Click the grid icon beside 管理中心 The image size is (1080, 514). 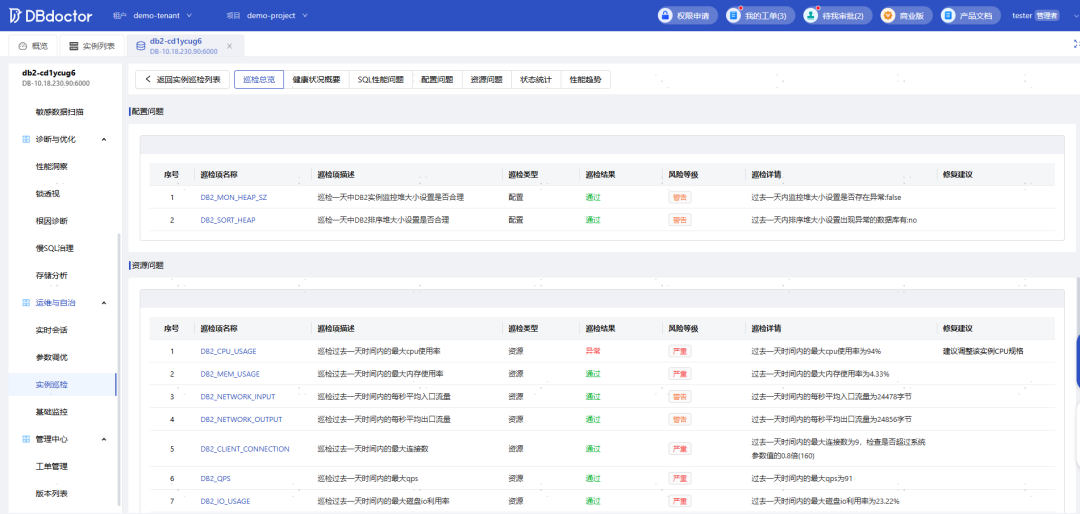pos(25,439)
